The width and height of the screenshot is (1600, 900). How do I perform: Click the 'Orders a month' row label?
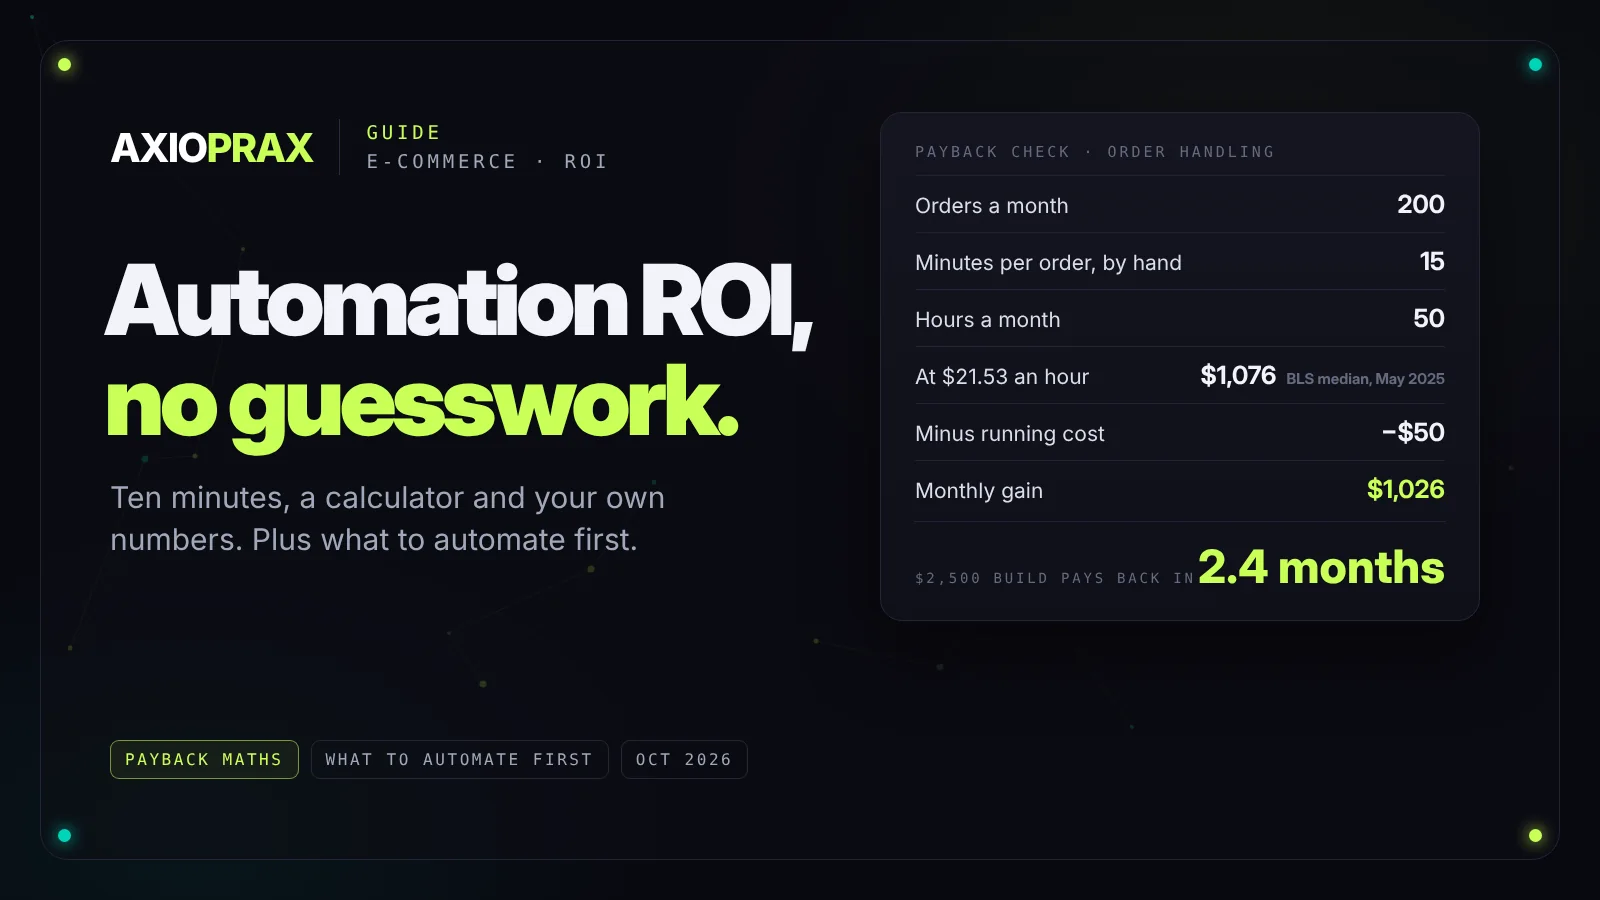[x=992, y=206]
